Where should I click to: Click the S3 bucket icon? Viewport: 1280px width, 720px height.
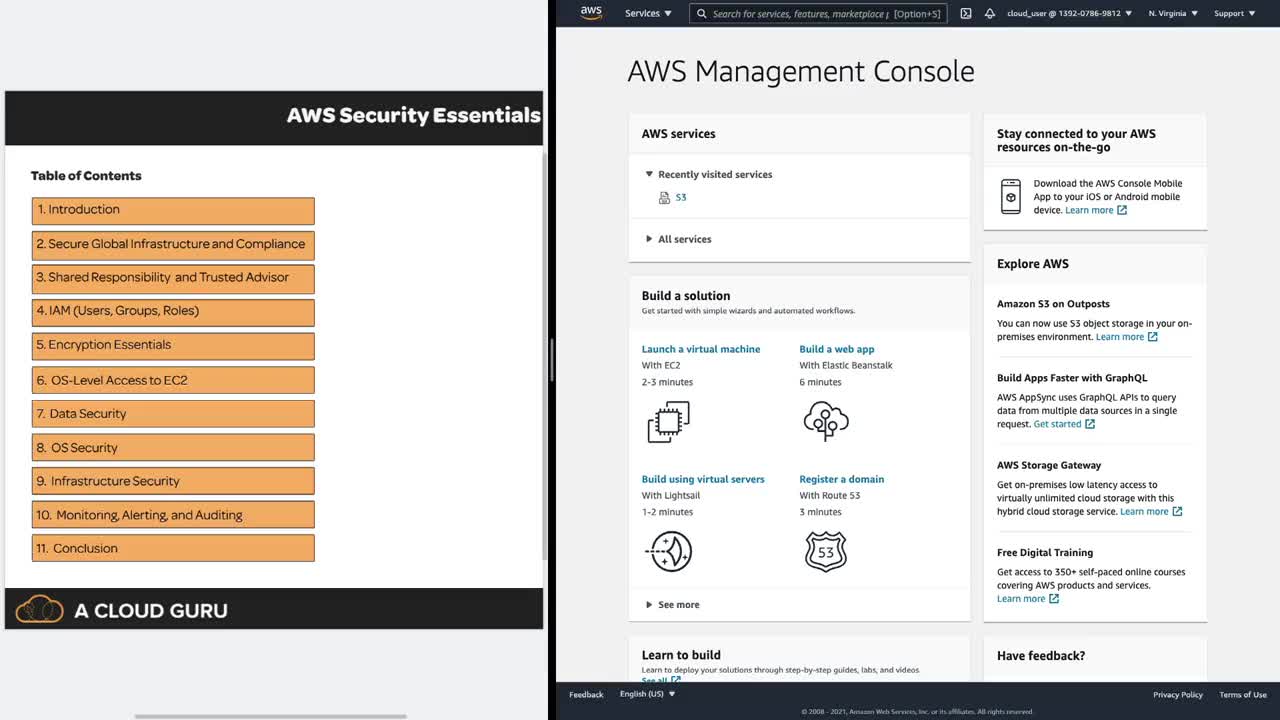pos(664,198)
